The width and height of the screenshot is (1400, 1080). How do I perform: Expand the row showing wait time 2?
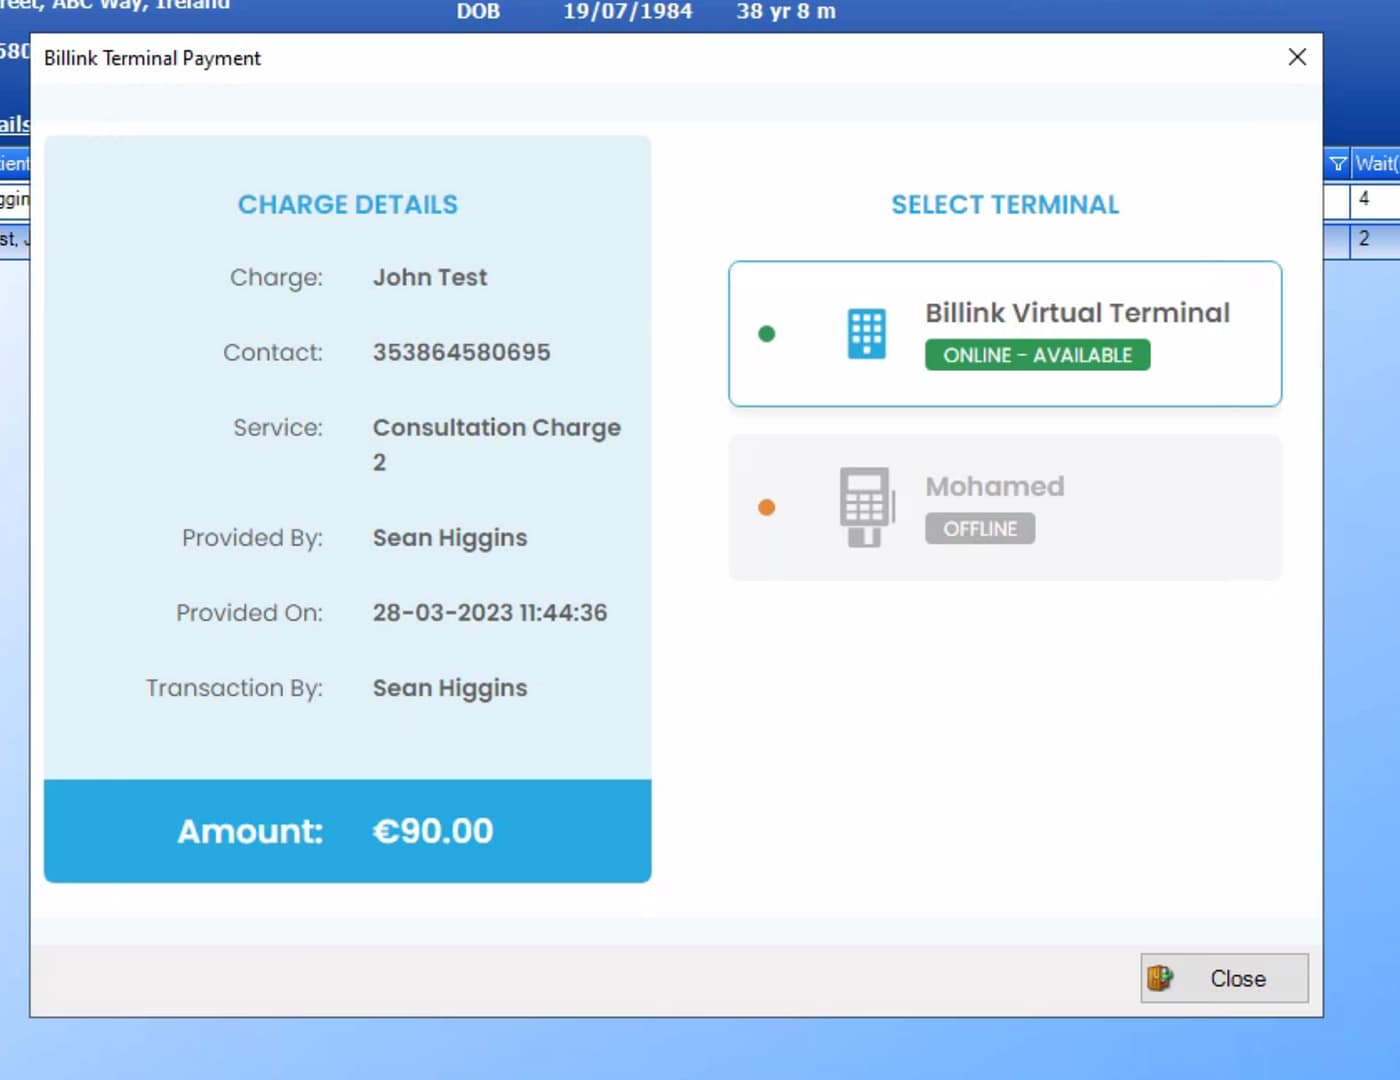point(1364,239)
